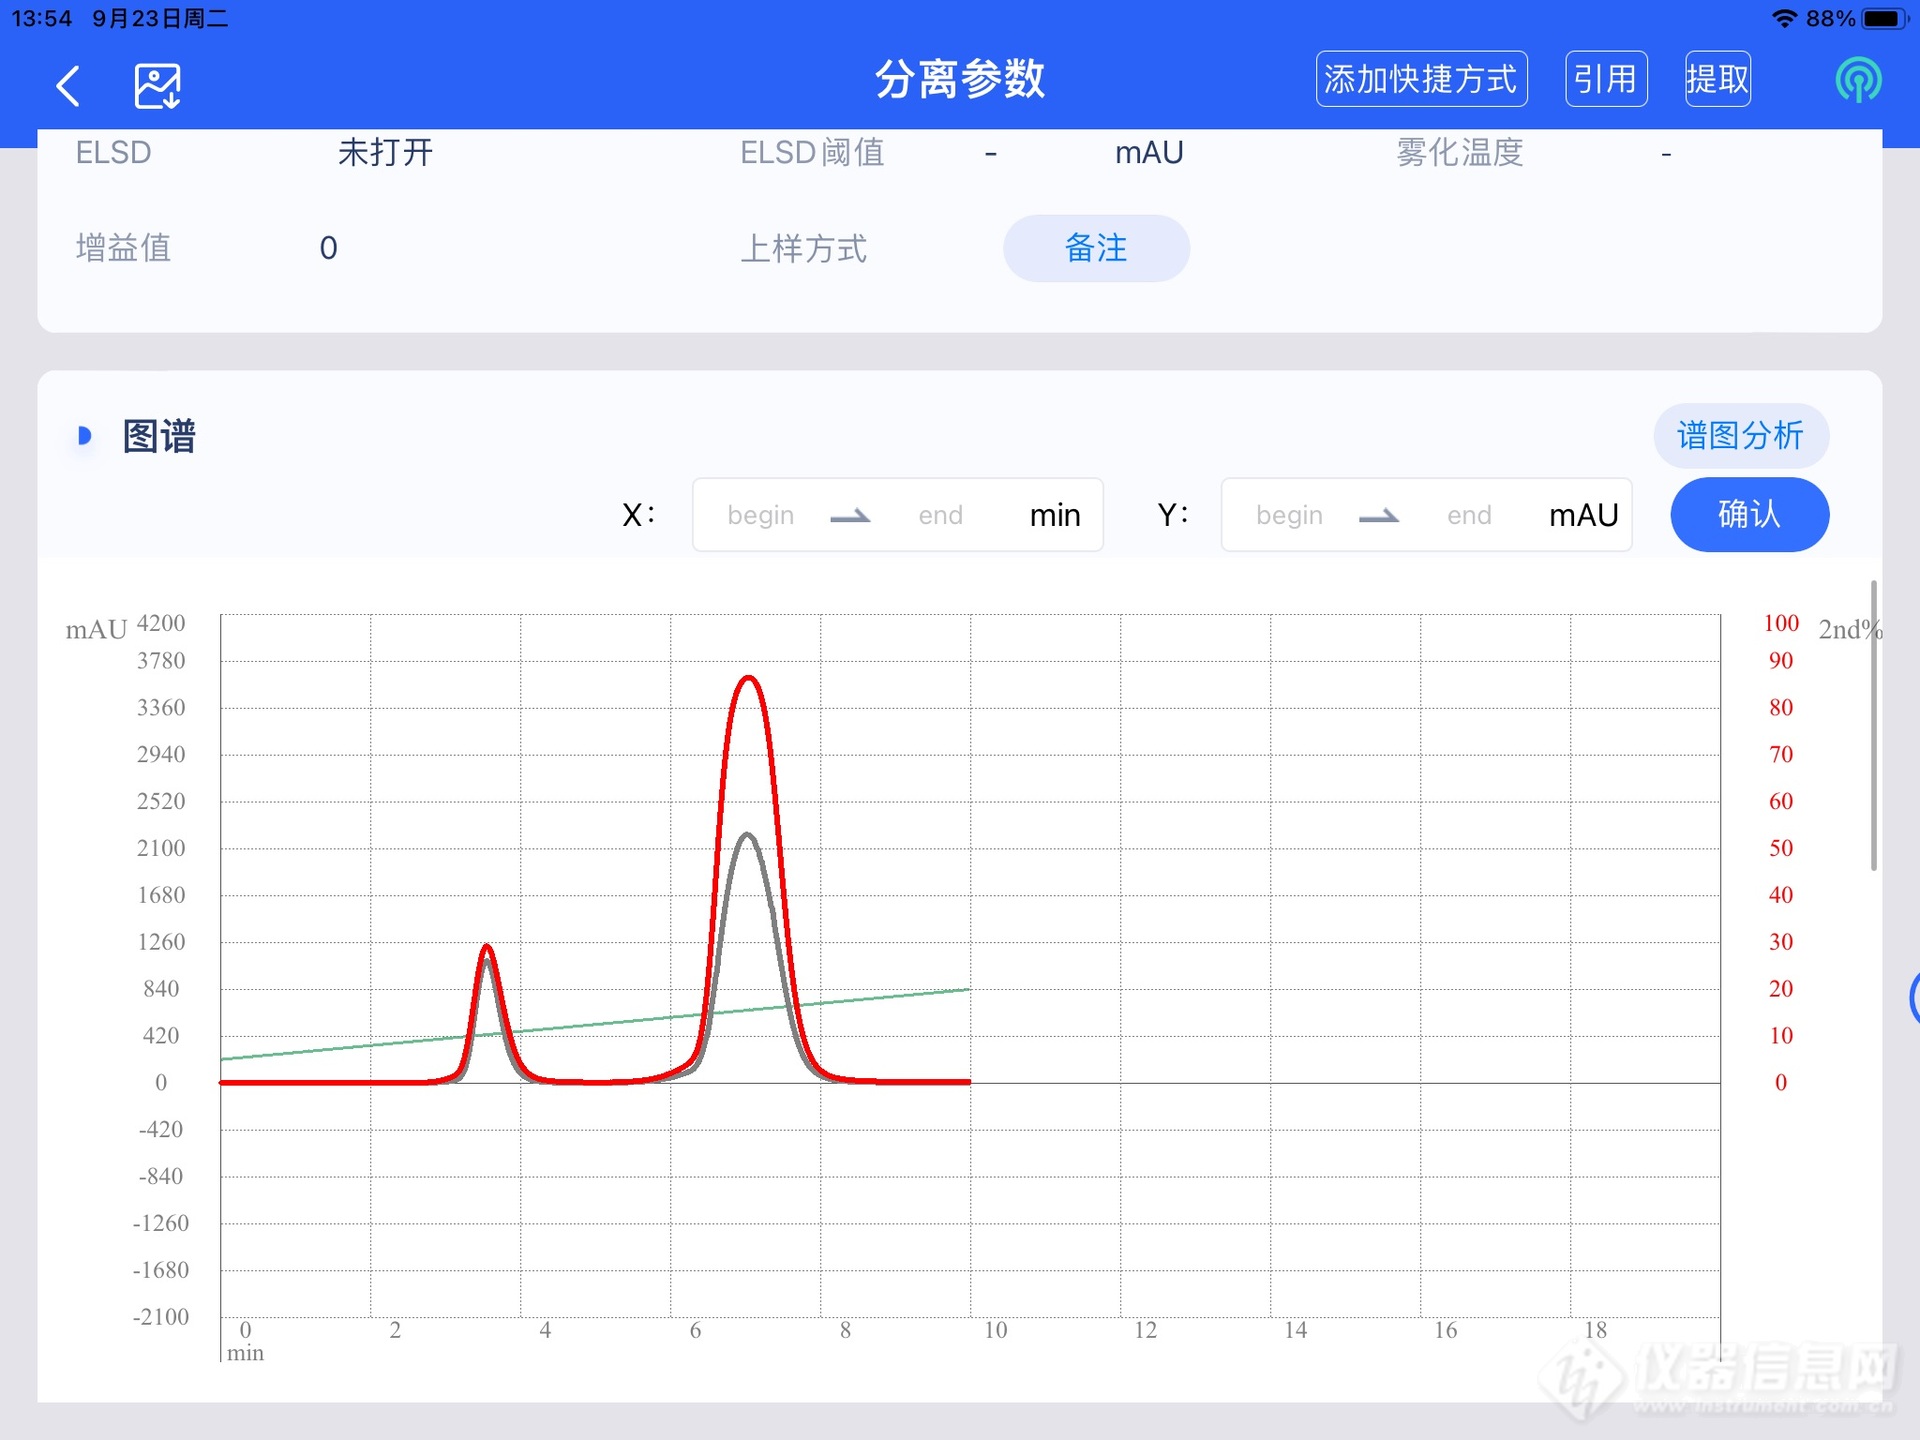
Task: Tap the battery icon in status bar
Action: click(1884, 19)
